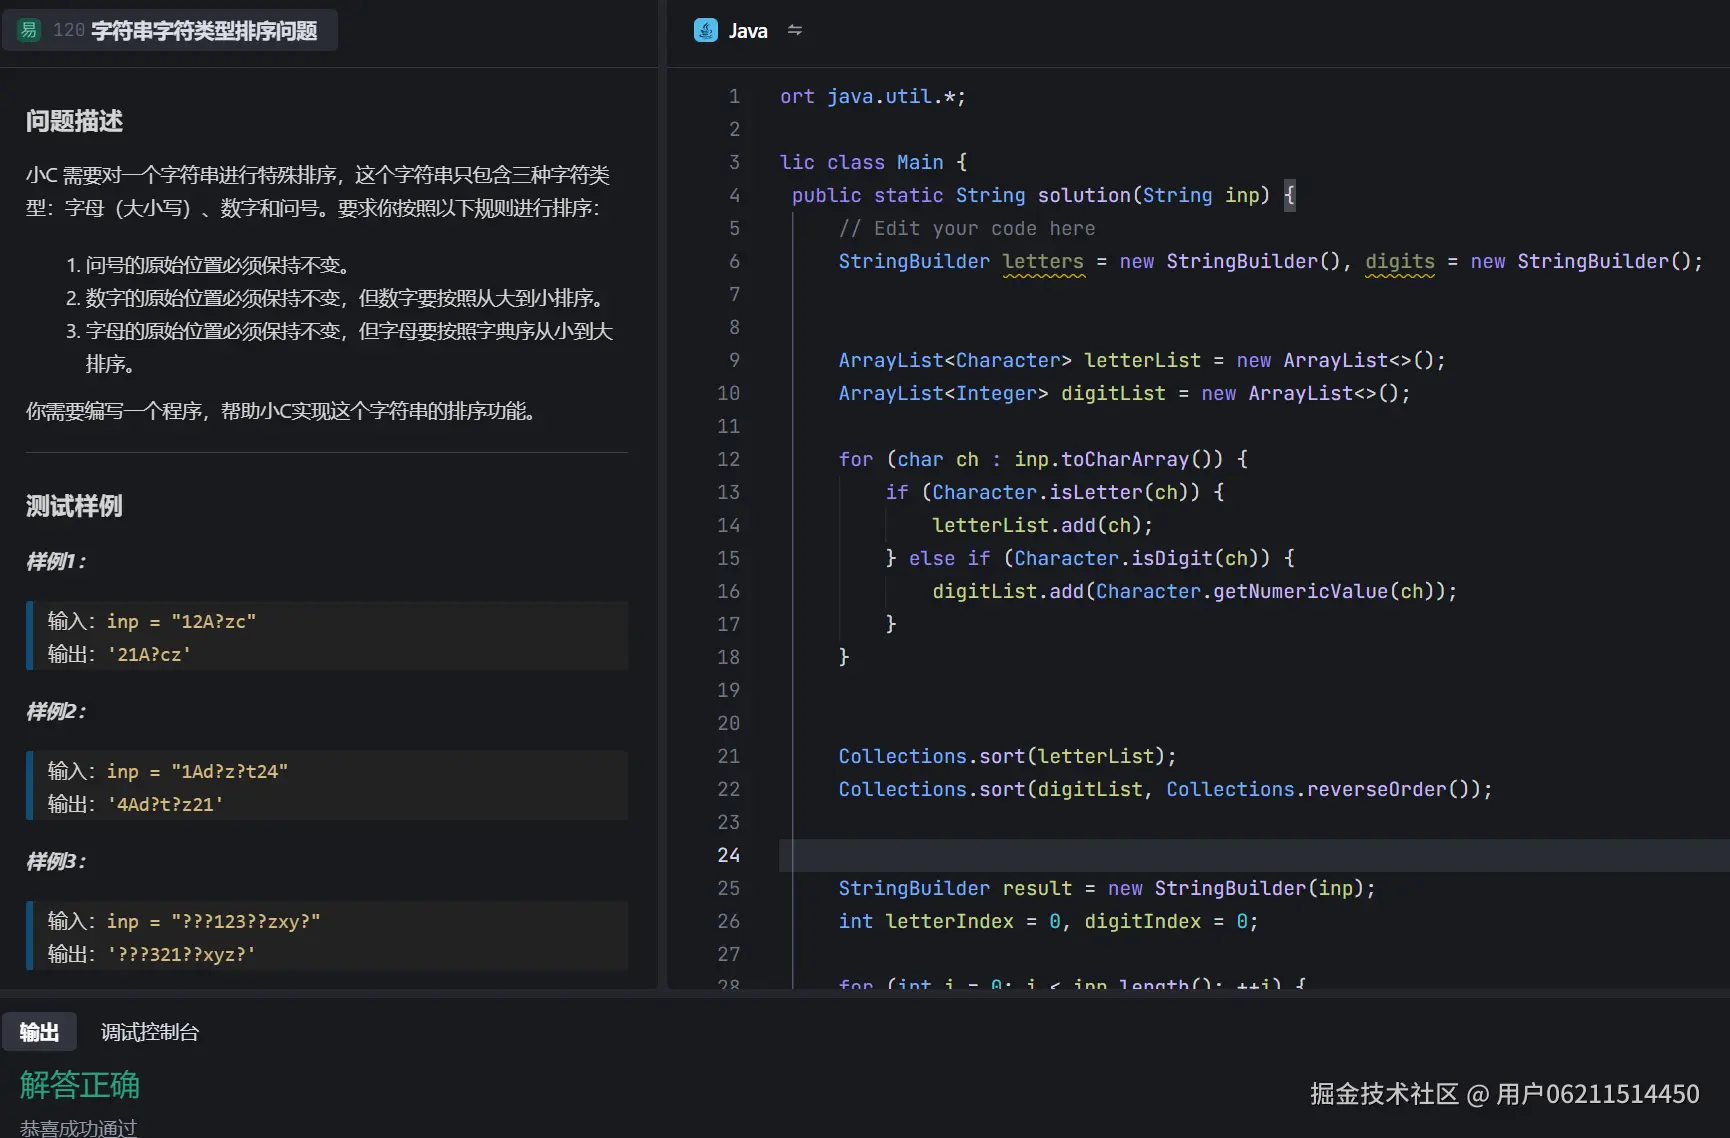
Task: Click 'Collections.sort(letterList);' on line 21
Action: pos(1008,757)
